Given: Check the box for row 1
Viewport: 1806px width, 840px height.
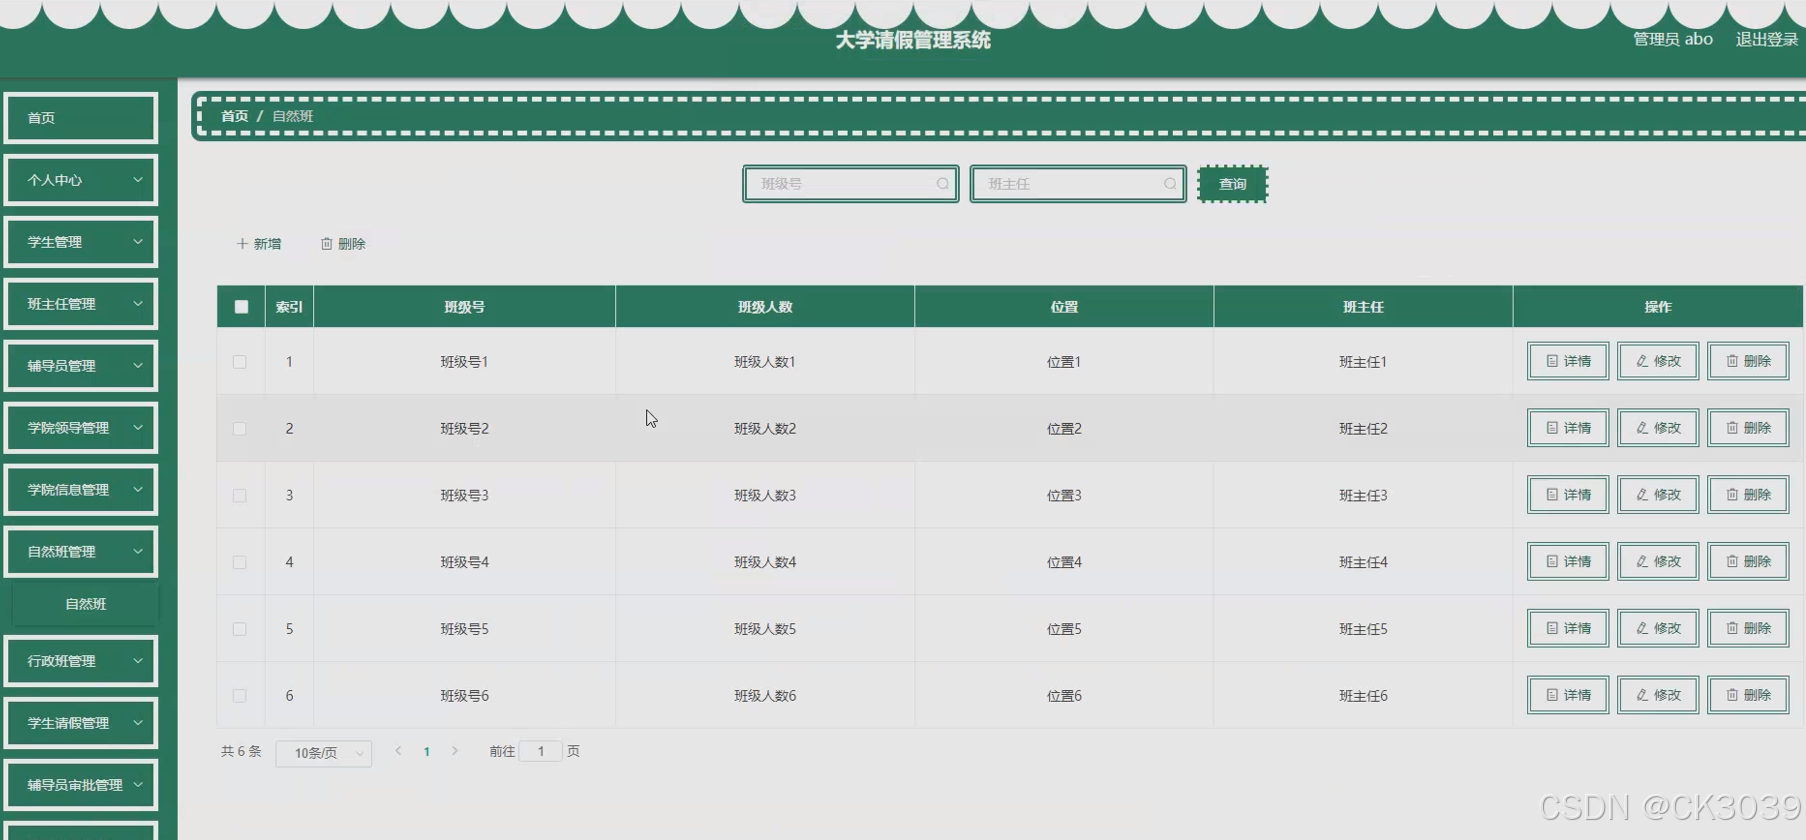Looking at the screenshot, I should (240, 362).
